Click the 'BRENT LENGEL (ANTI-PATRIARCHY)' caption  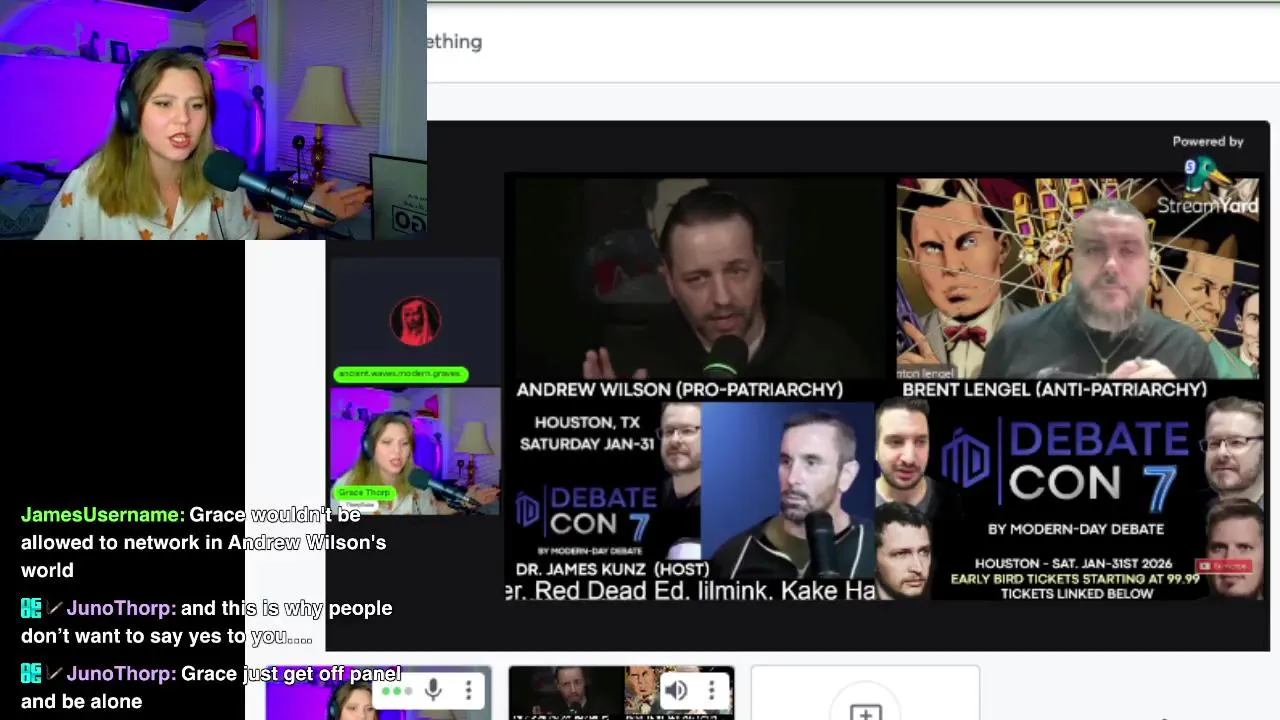tap(1055, 390)
